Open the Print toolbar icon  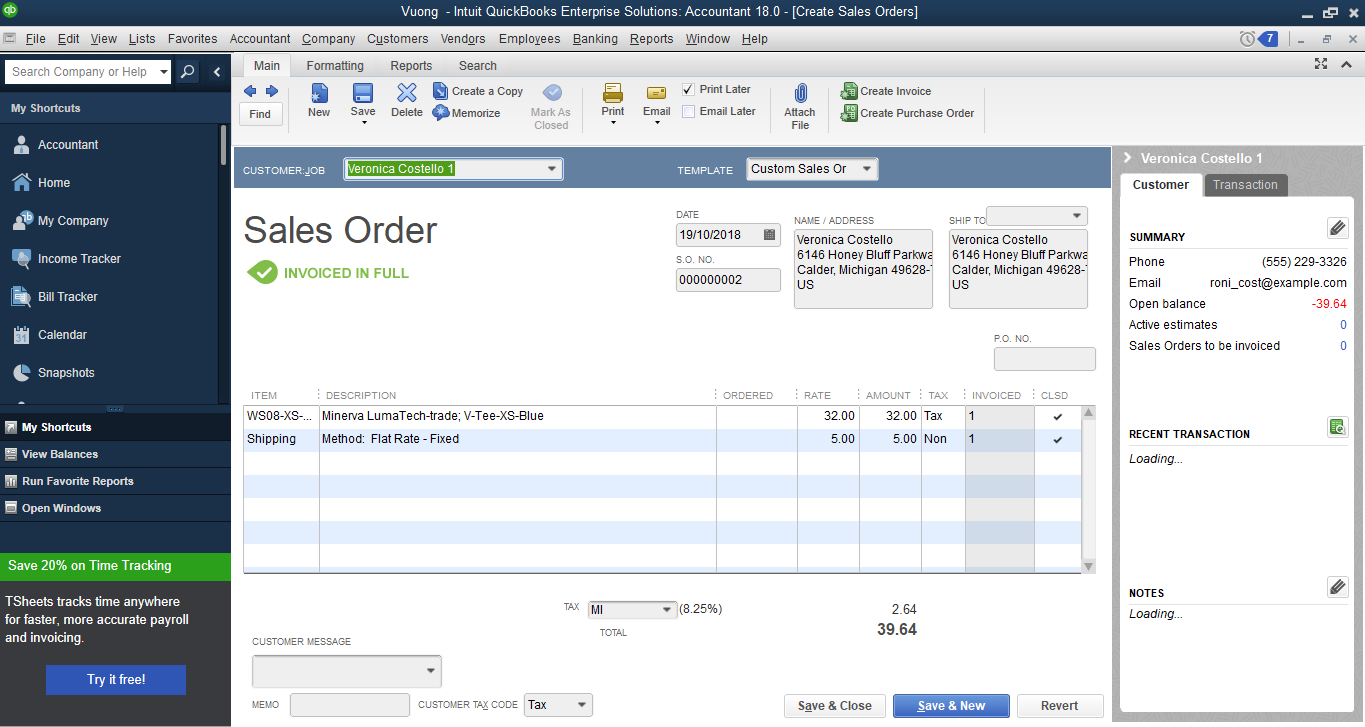613,94
